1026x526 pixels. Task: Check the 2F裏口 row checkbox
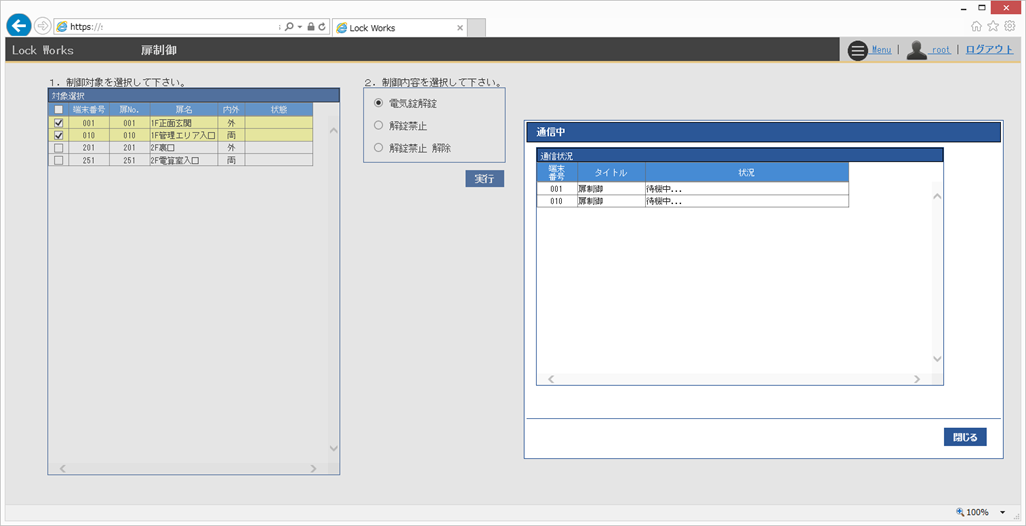click(x=58, y=147)
